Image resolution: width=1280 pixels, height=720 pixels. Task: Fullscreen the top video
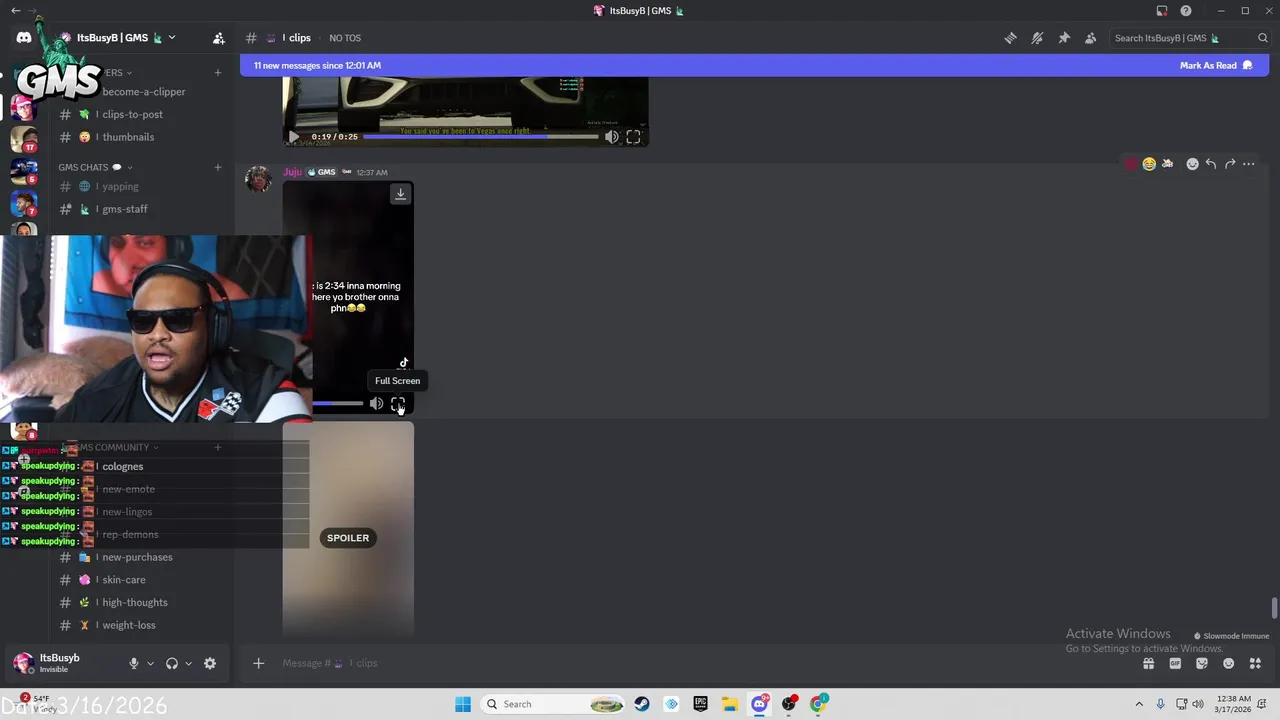point(633,137)
